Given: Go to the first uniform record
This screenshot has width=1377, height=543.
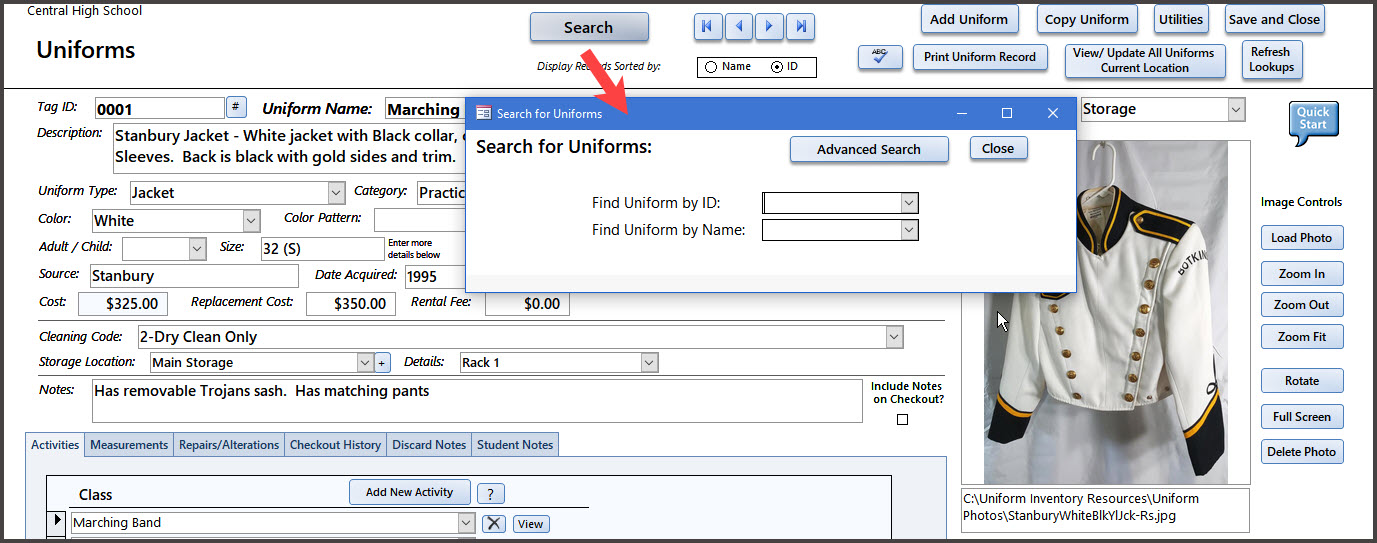Looking at the screenshot, I should point(707,27).
